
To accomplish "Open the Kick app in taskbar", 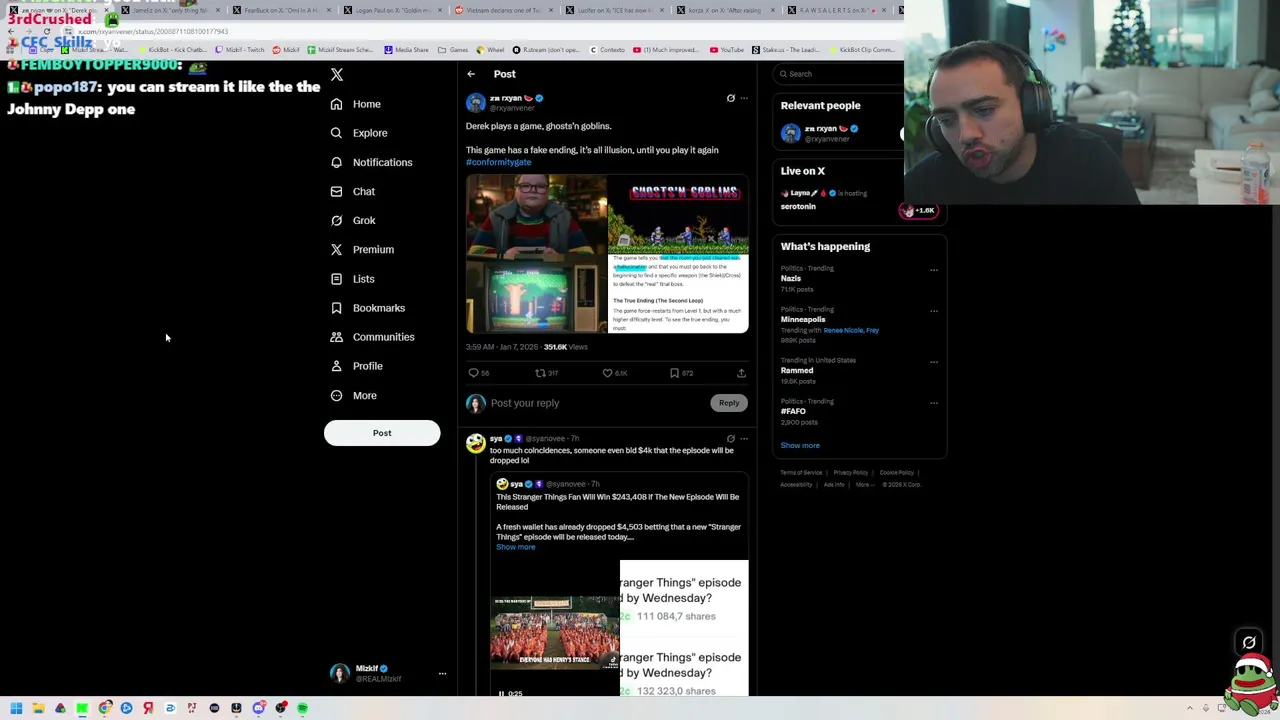I will coord(82,708).
